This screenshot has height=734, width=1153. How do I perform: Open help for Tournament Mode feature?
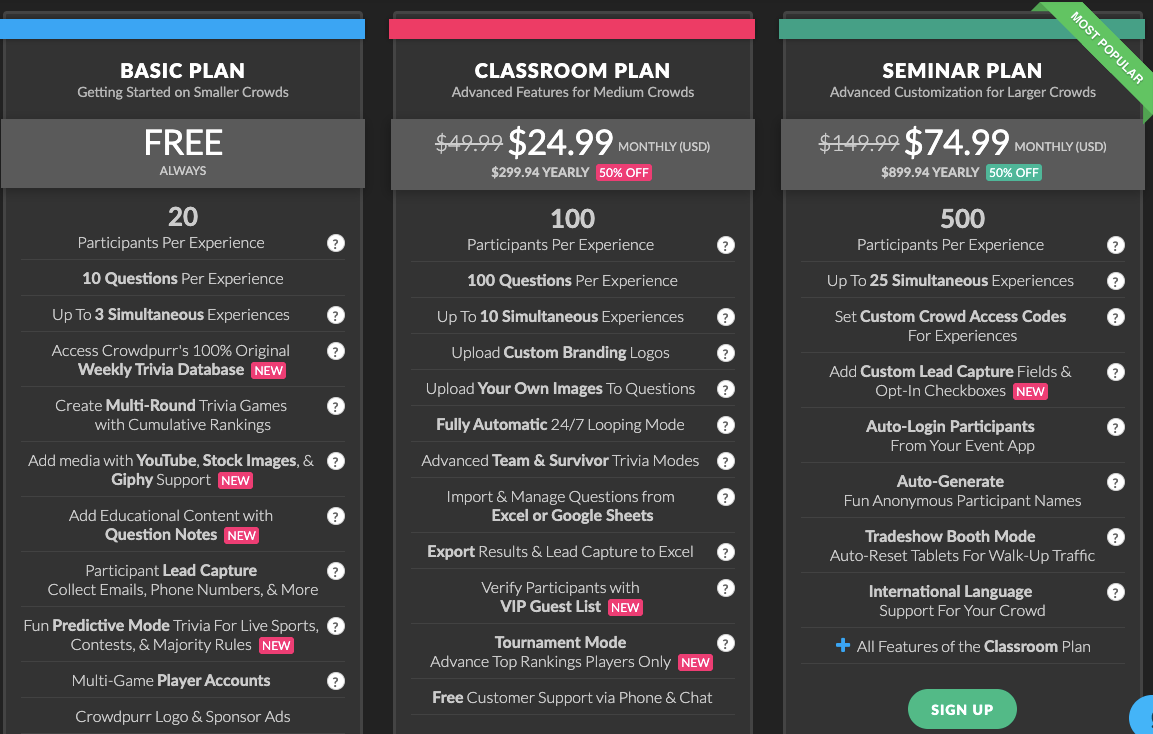(726, 643)
